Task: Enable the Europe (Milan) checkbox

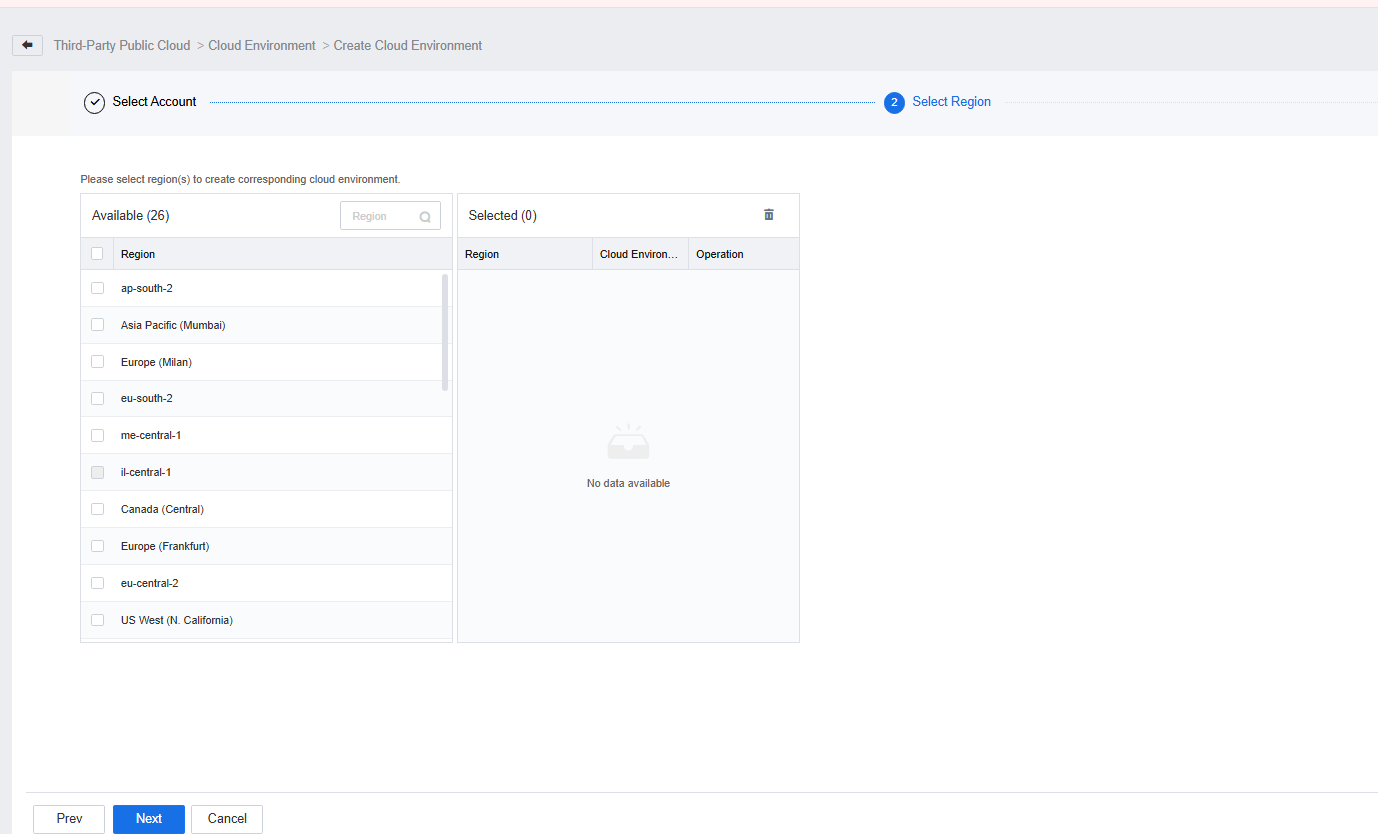Action: coord(97,362)
